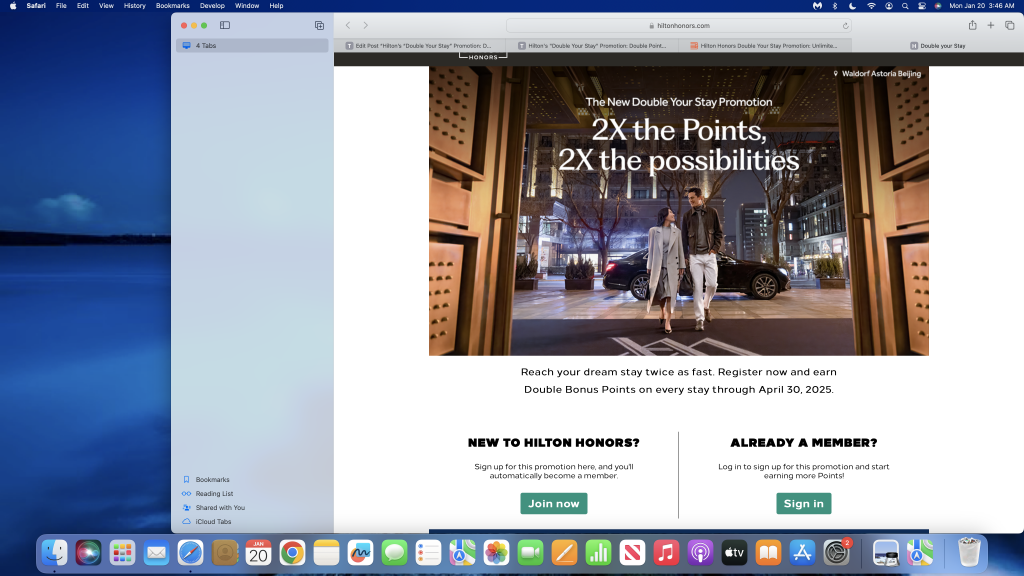The image size is (1024, 576).
Task: Open the Bookmarks menu in menu bar
Action: (x=172, y=6)
